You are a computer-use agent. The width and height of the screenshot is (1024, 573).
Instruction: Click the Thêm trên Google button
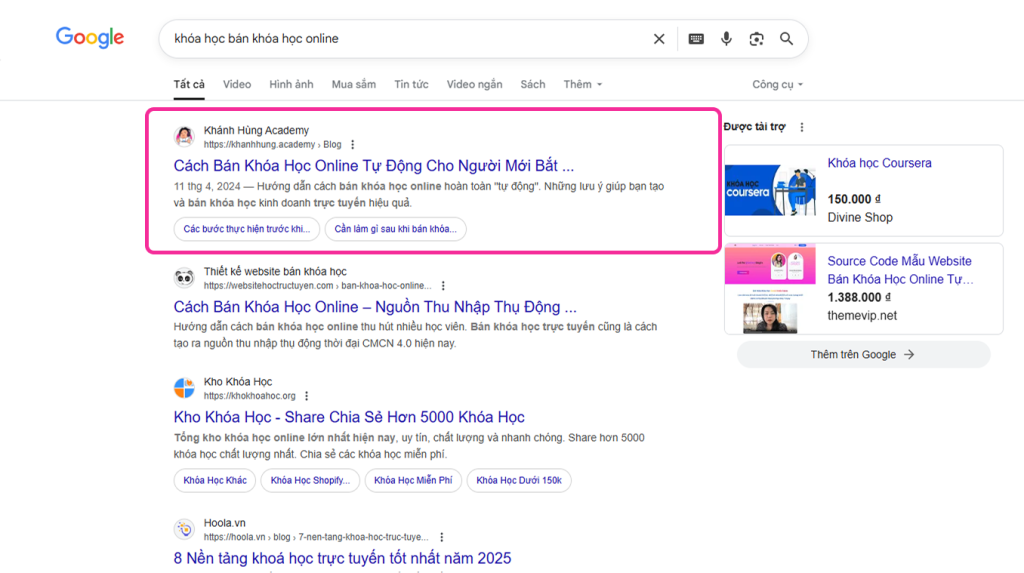pos(863,354)
